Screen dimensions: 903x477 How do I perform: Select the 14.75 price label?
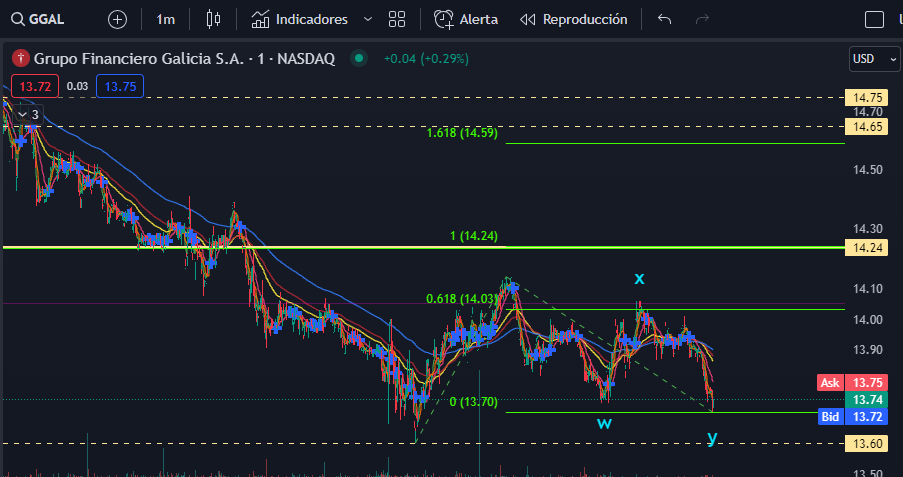click(866, 97)
